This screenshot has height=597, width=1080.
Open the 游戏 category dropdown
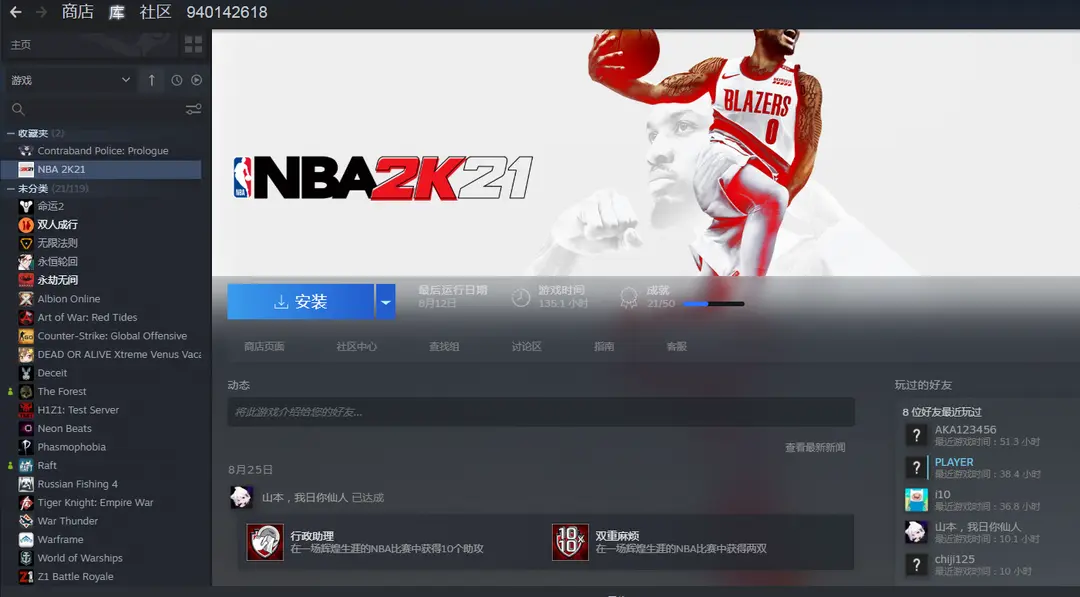(70, 81)
